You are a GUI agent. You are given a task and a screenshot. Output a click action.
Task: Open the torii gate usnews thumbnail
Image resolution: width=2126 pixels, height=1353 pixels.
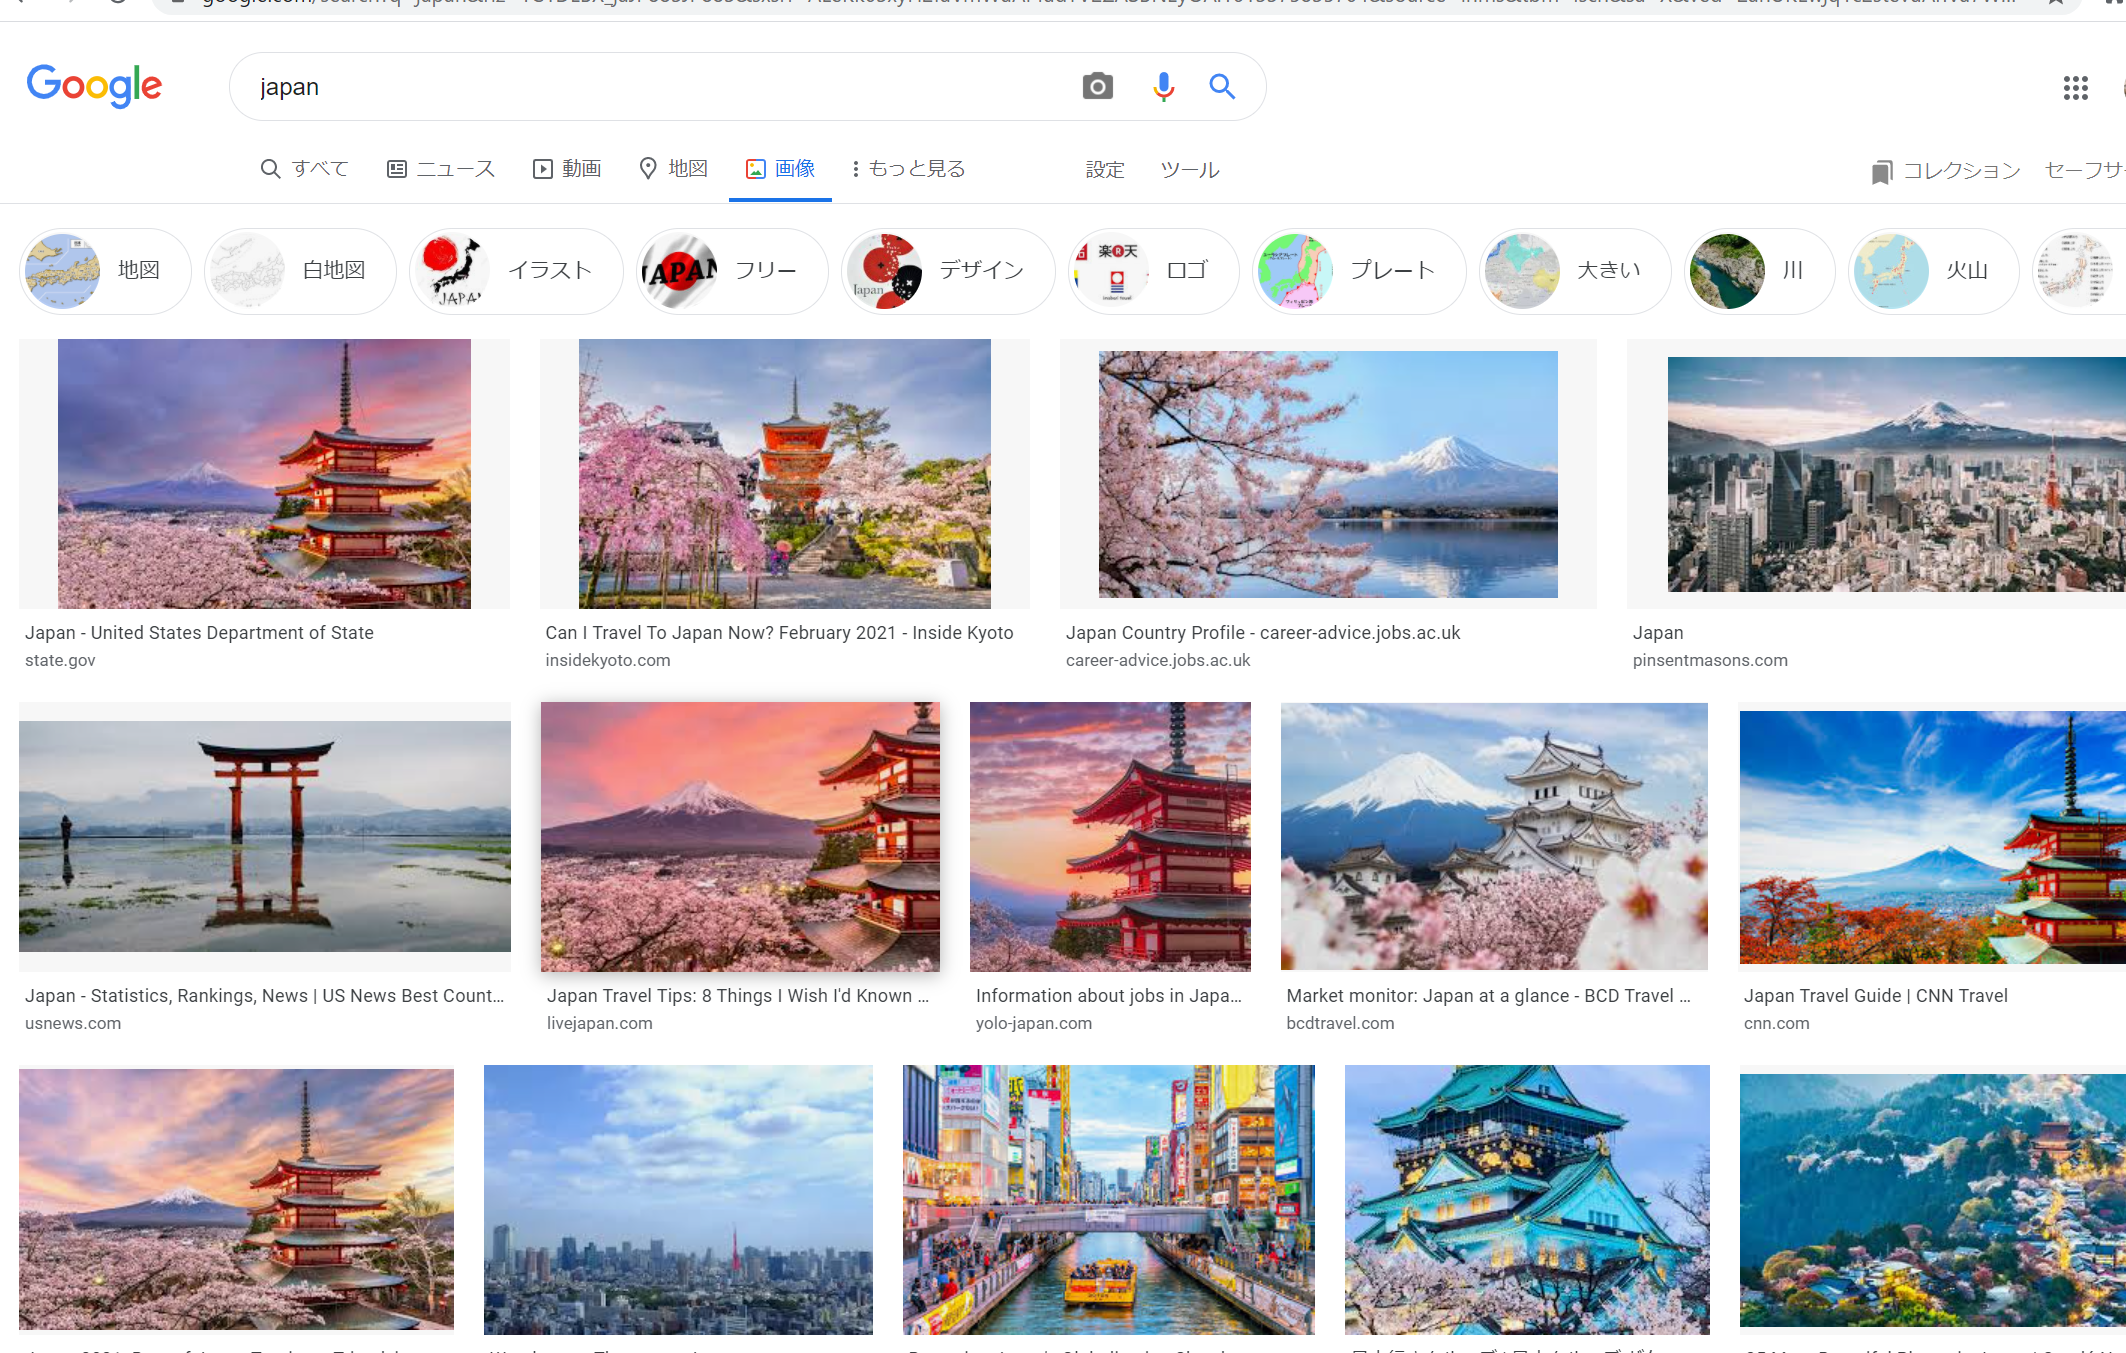(x=265, y=836)
